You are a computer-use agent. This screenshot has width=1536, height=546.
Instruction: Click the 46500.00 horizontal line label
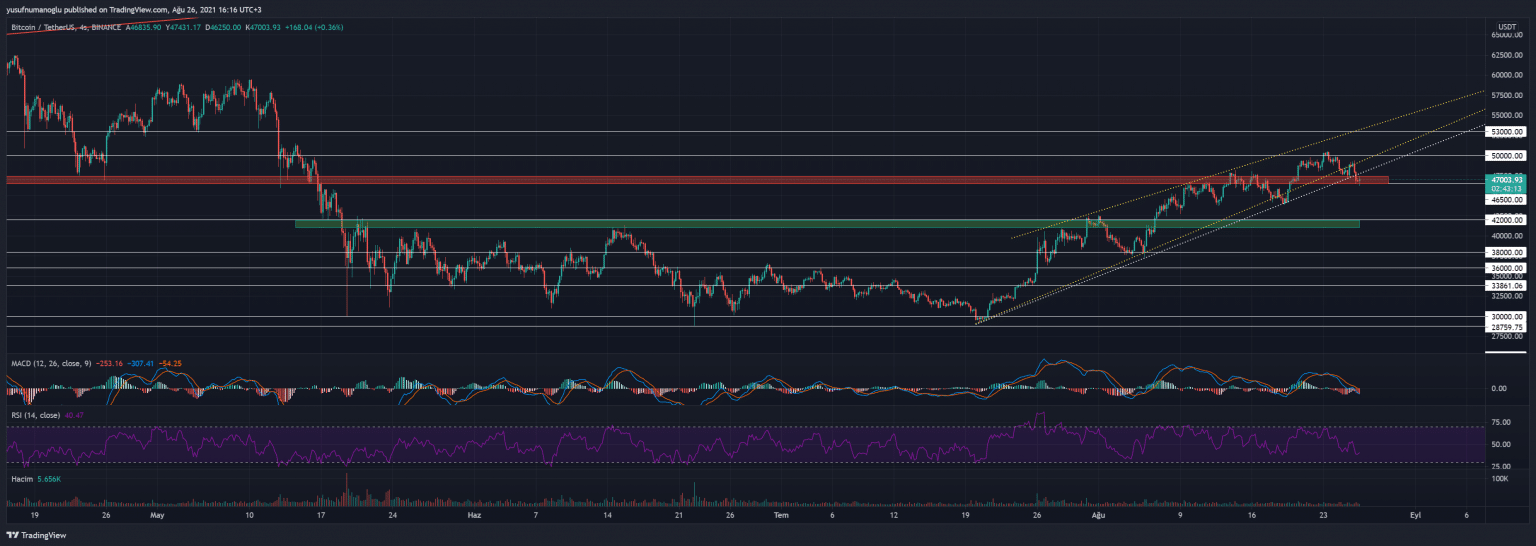click(1505, 200)
